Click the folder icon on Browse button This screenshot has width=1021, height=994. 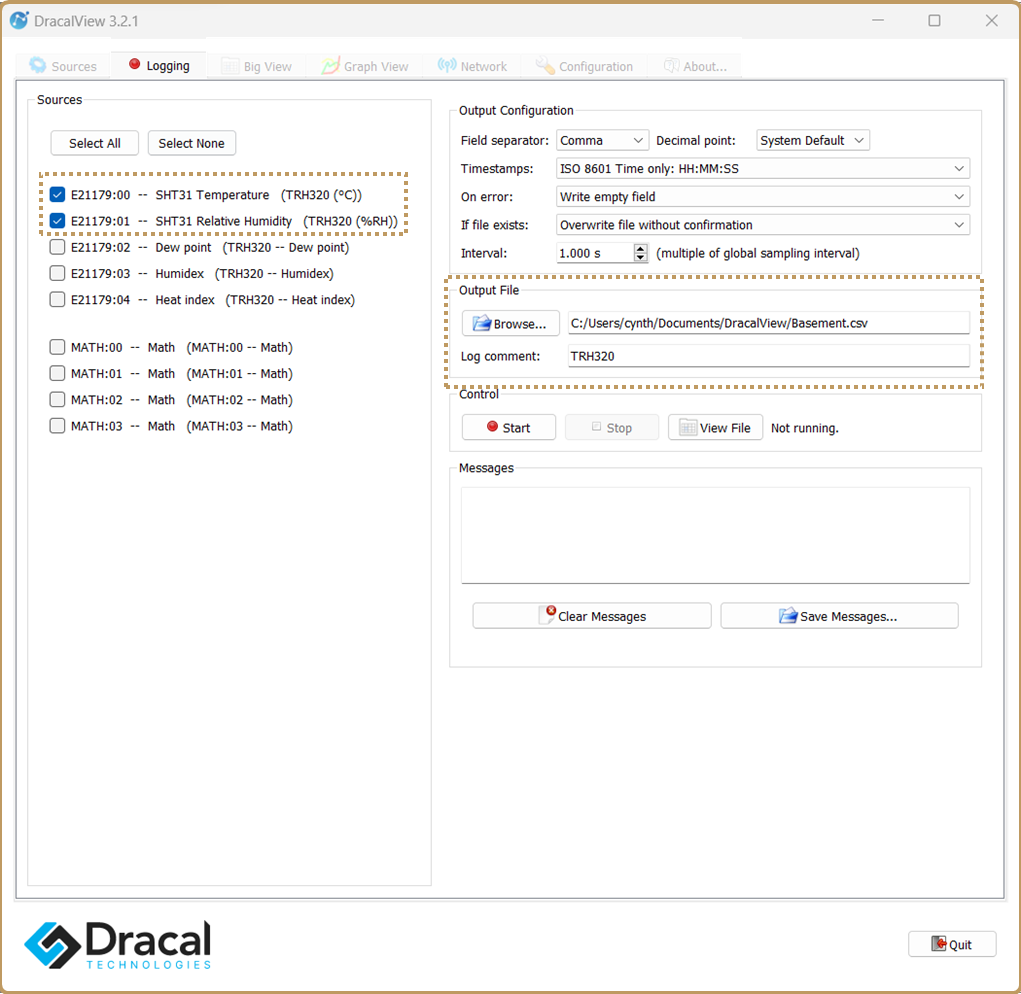click(x=481, y=324)
